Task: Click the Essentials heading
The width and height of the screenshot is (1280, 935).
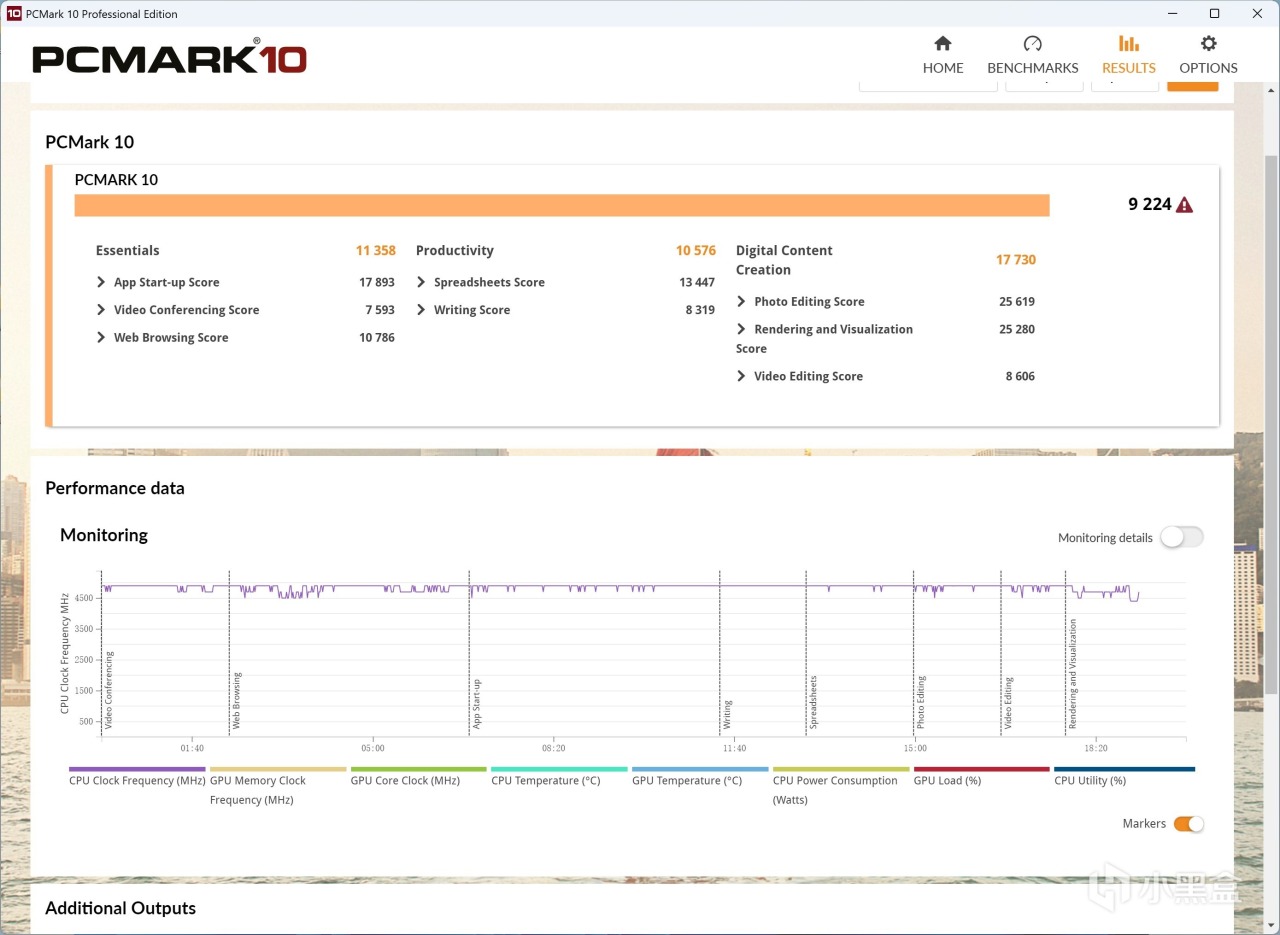Action: 128,251
